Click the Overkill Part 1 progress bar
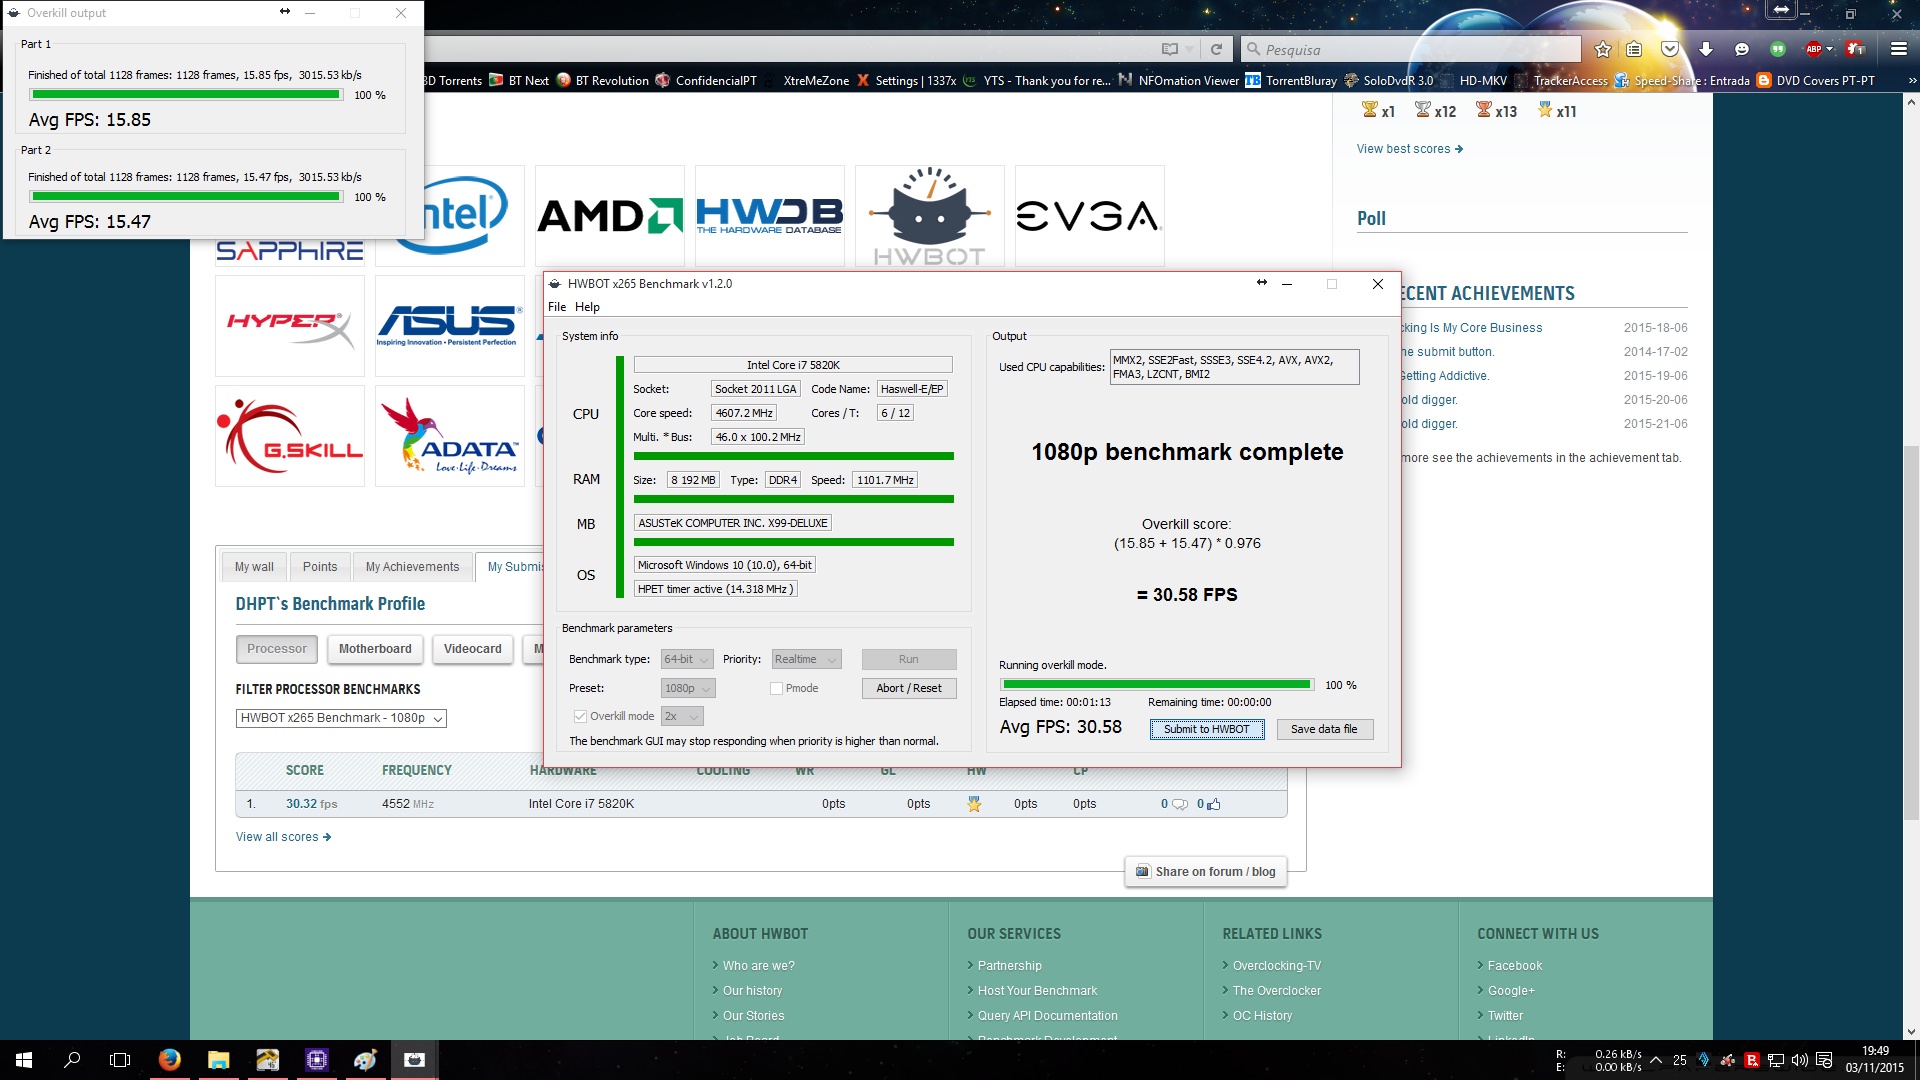 186,95
